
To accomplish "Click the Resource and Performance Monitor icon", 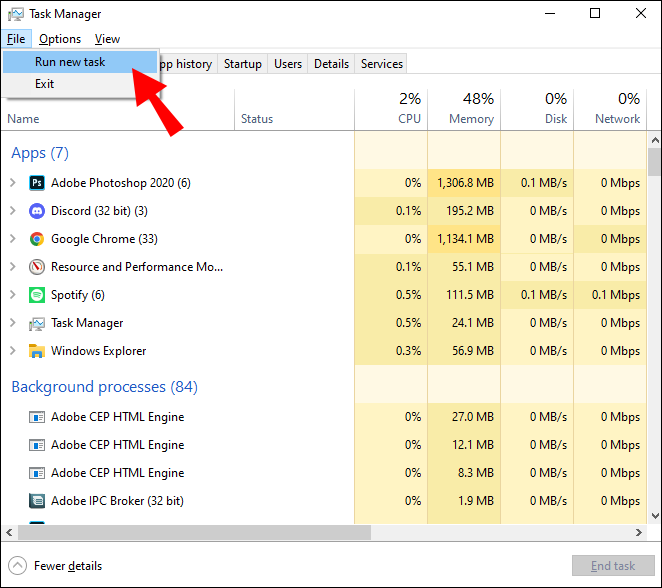I will coord(37,267).
